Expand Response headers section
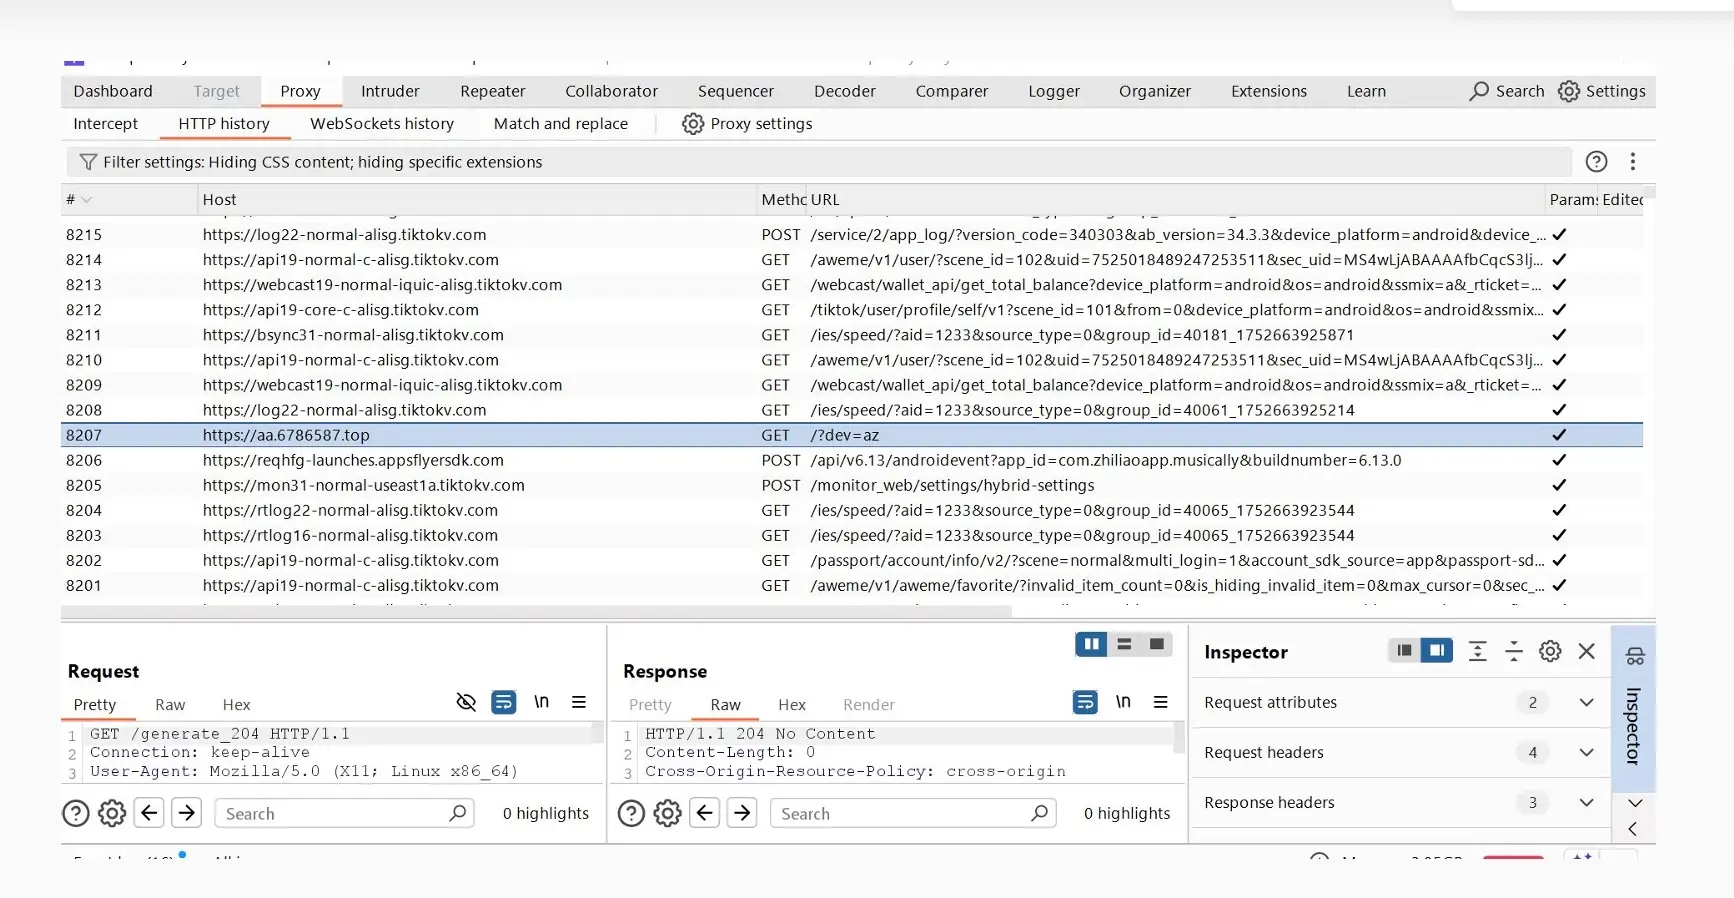The width and height of the screenshot is (1734, 898). [x=1586, y=802]
